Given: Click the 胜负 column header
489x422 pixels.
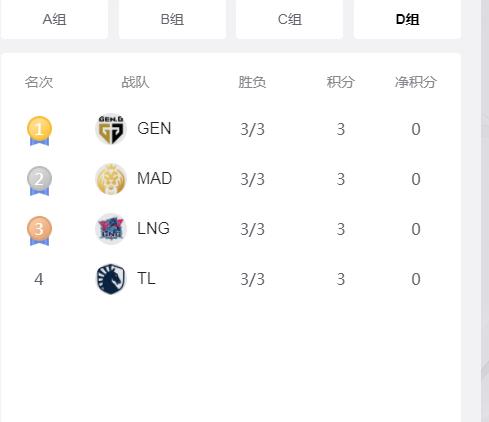Looking at the screenshot, I should click(252, 82).
